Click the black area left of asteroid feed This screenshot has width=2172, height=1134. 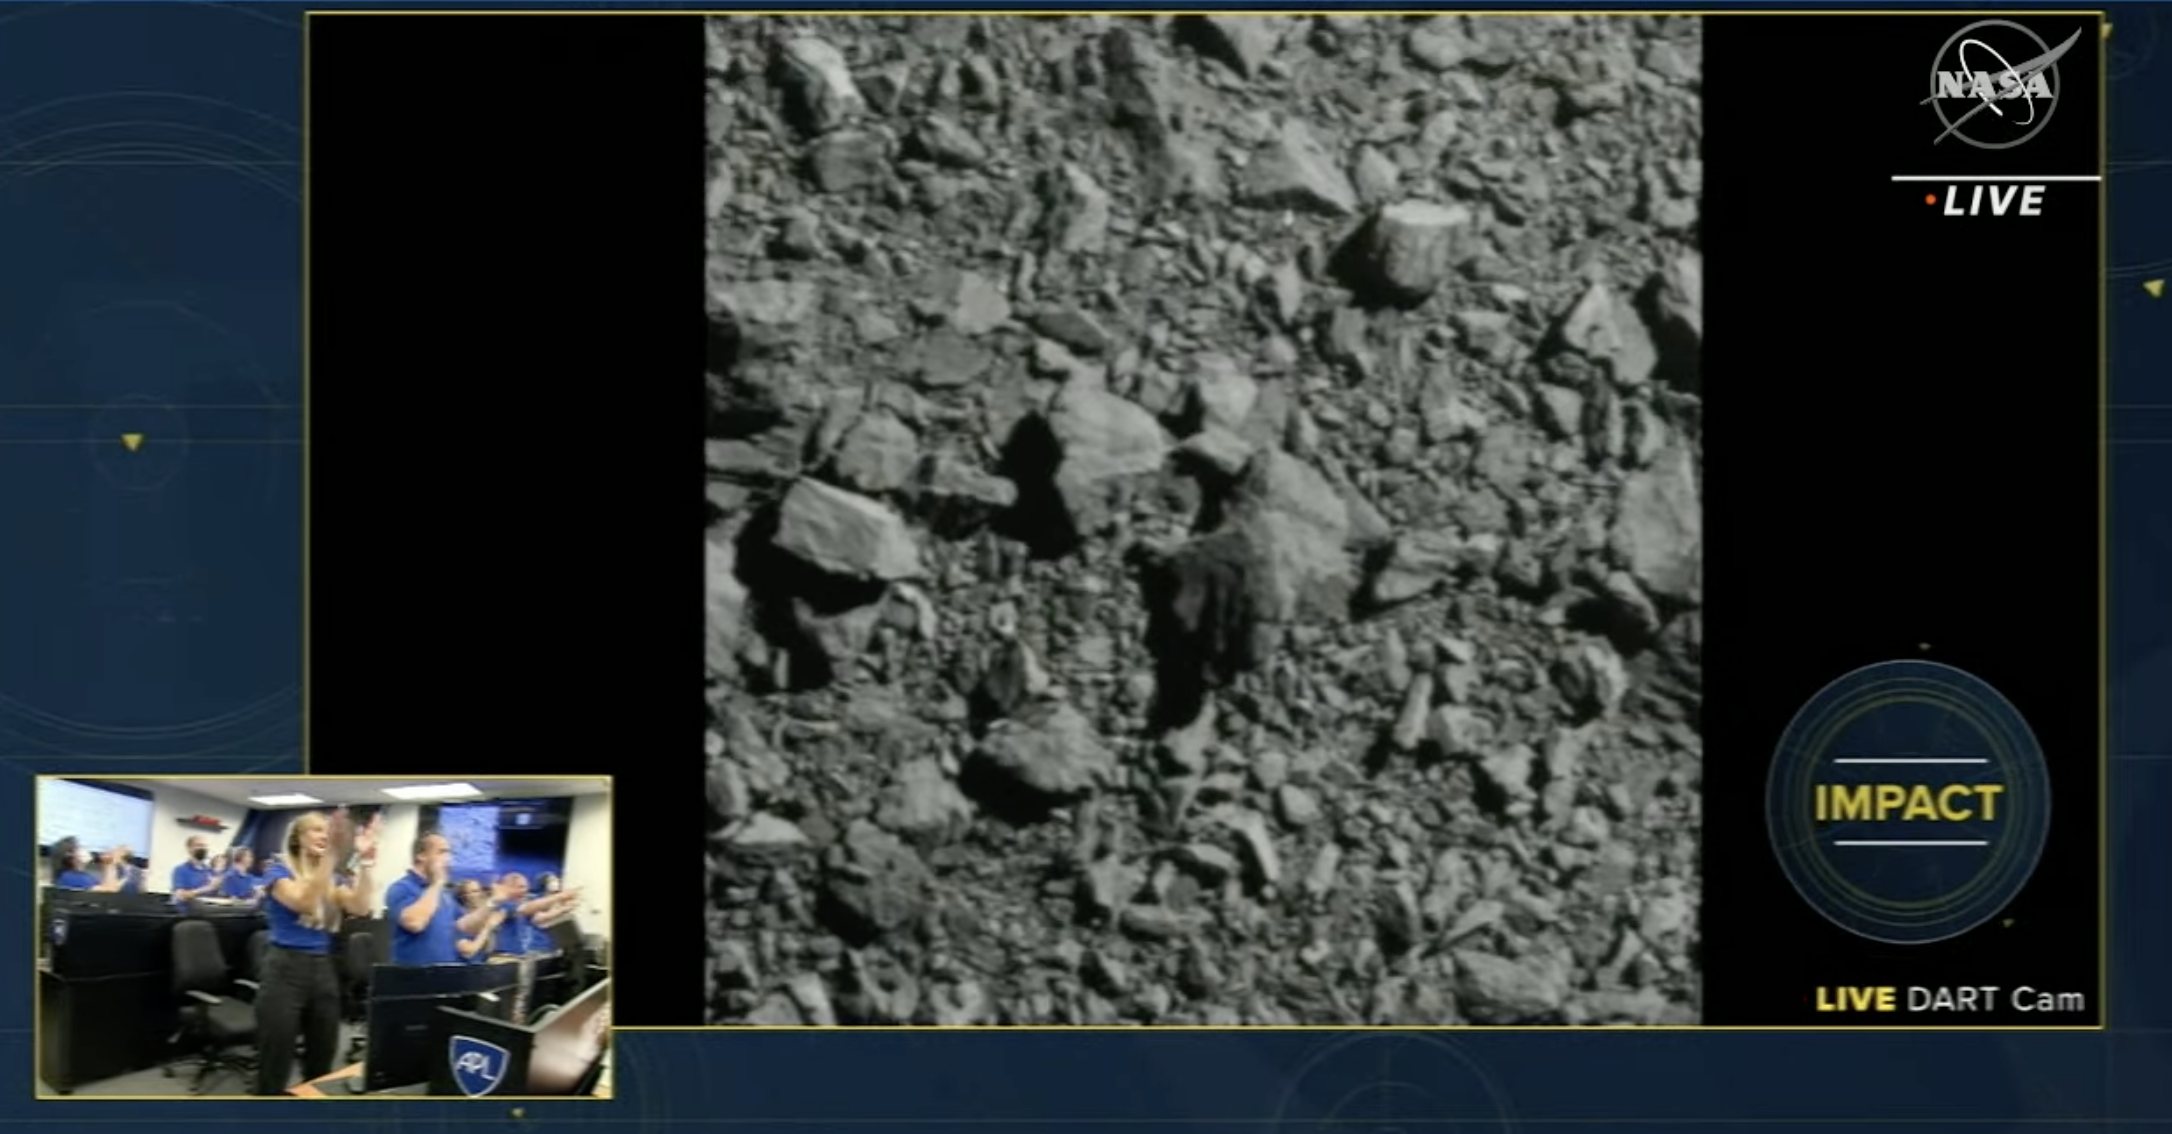[x=505, y=400]
